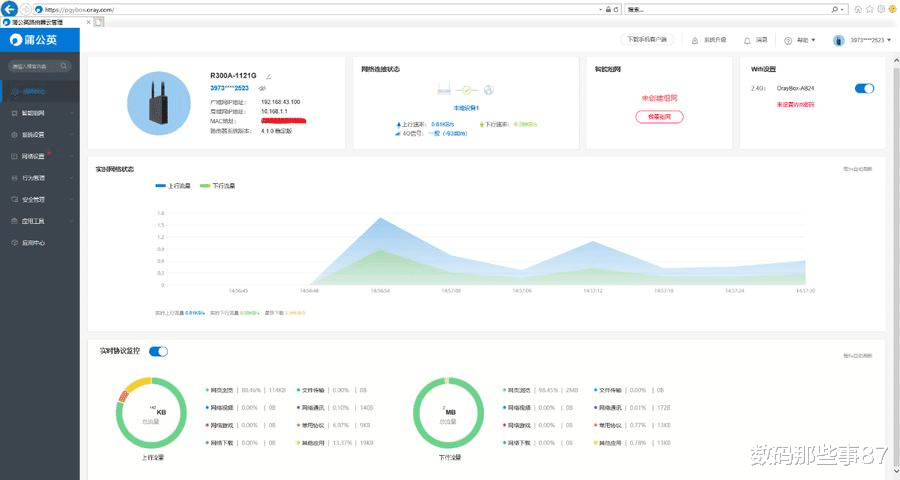This screenshot has height=480, width=900.
Task: Select 安全管理 in the sidebar menu
Action: 34,199
